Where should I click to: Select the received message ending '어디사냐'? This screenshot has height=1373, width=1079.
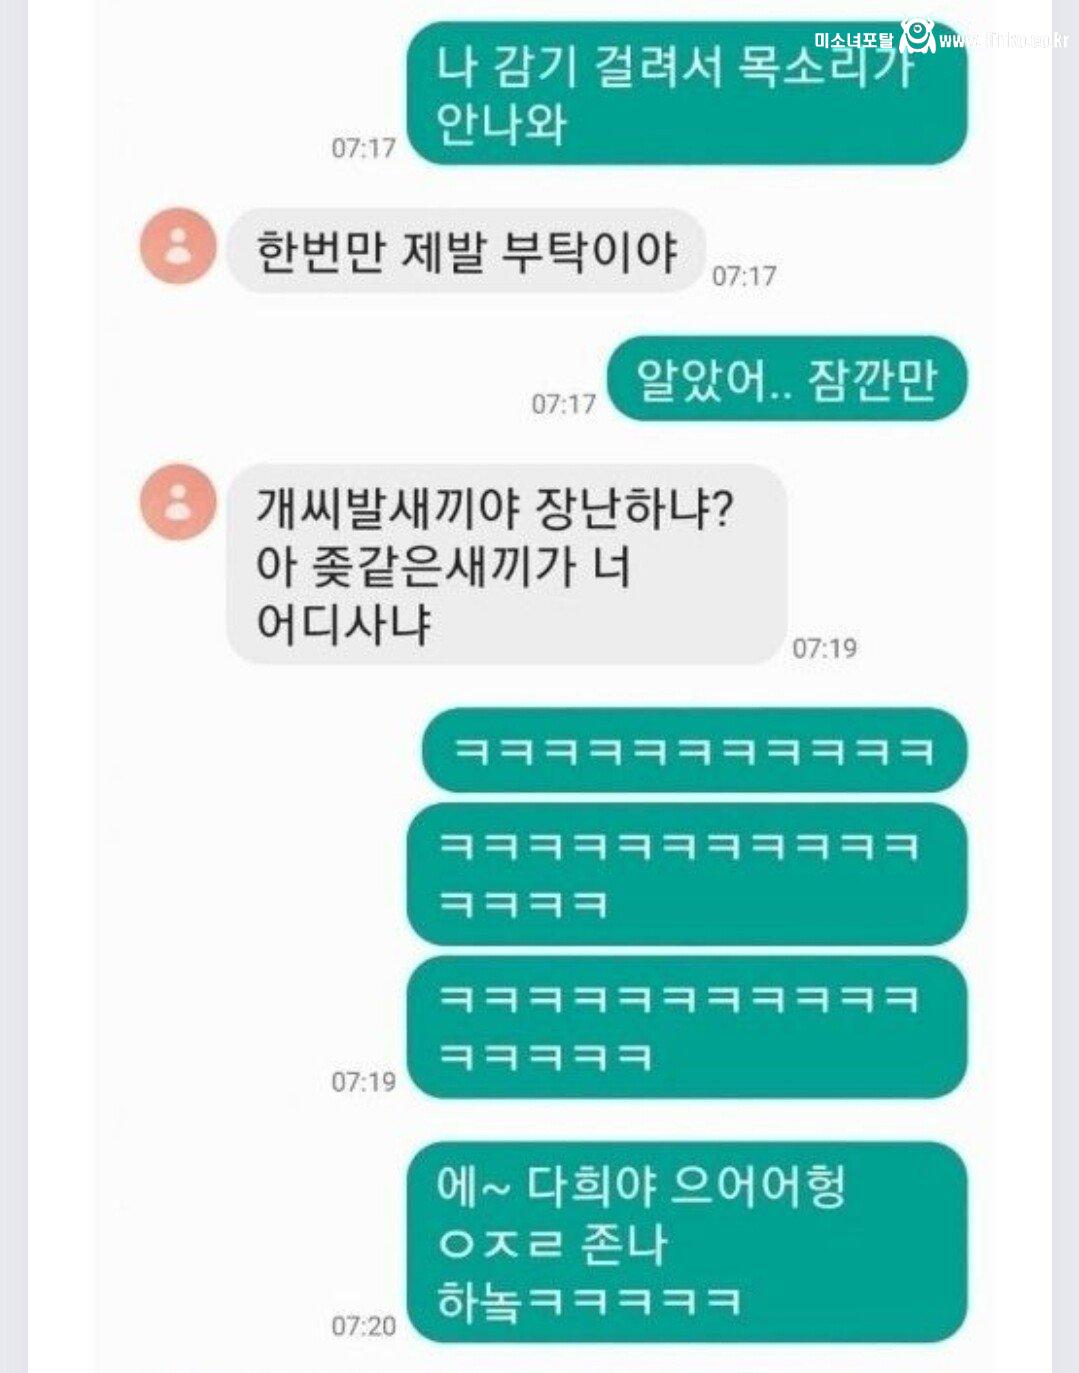pyautogui.click(x=507, y=564)
